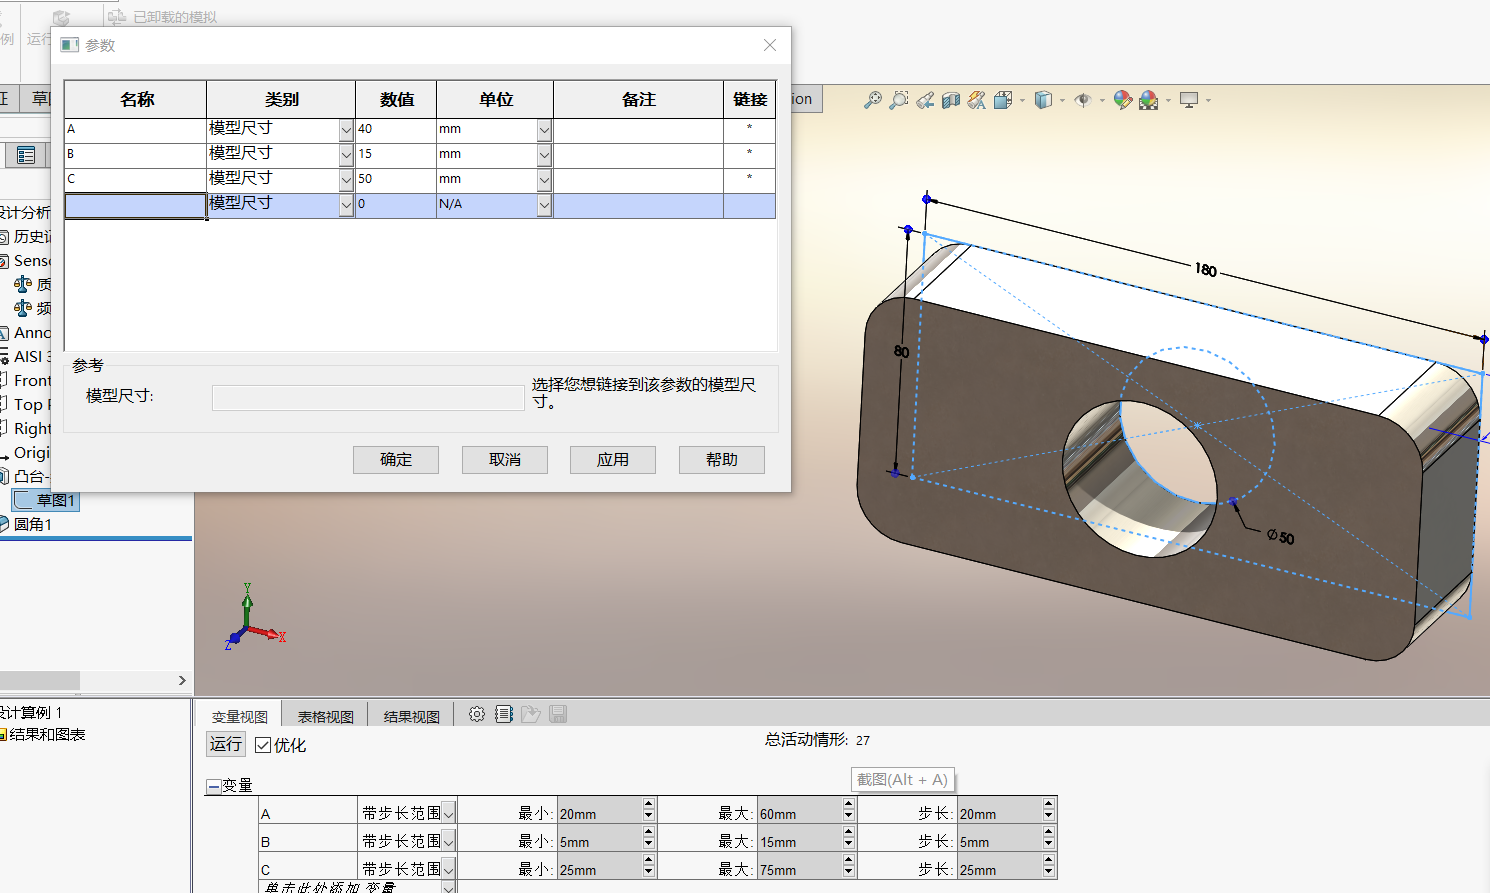Click the Zoom to Fit icon
The image size is (1490, 893).
(873, 100)
